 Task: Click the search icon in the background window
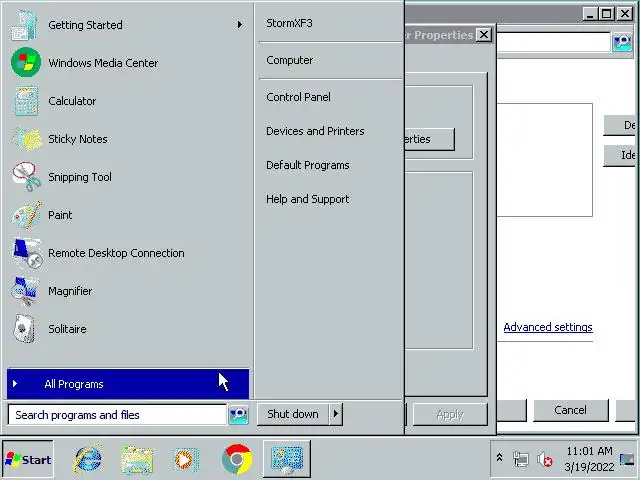623,42
